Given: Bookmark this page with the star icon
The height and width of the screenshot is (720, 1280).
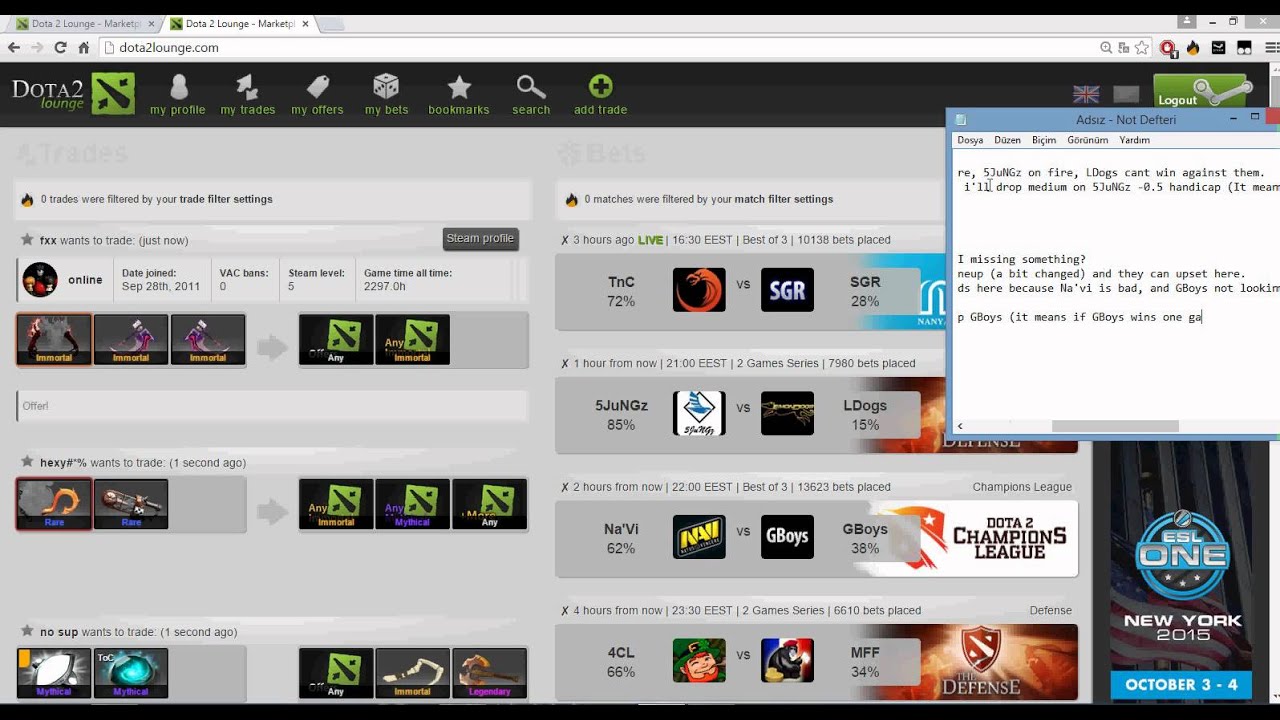Looking at the screenshot, I should tap(1141, 47).
